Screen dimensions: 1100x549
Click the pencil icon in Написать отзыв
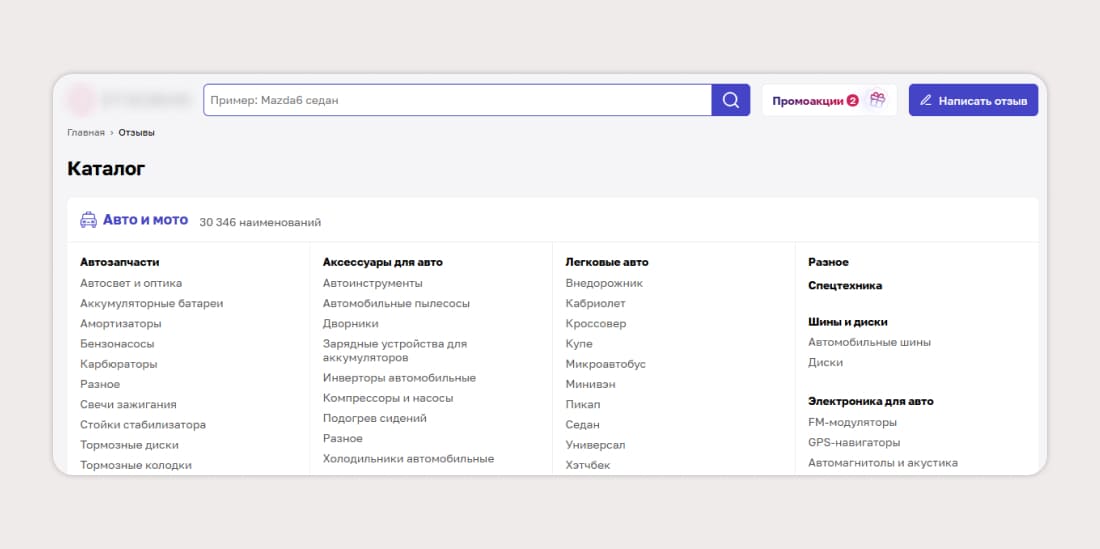926,100
